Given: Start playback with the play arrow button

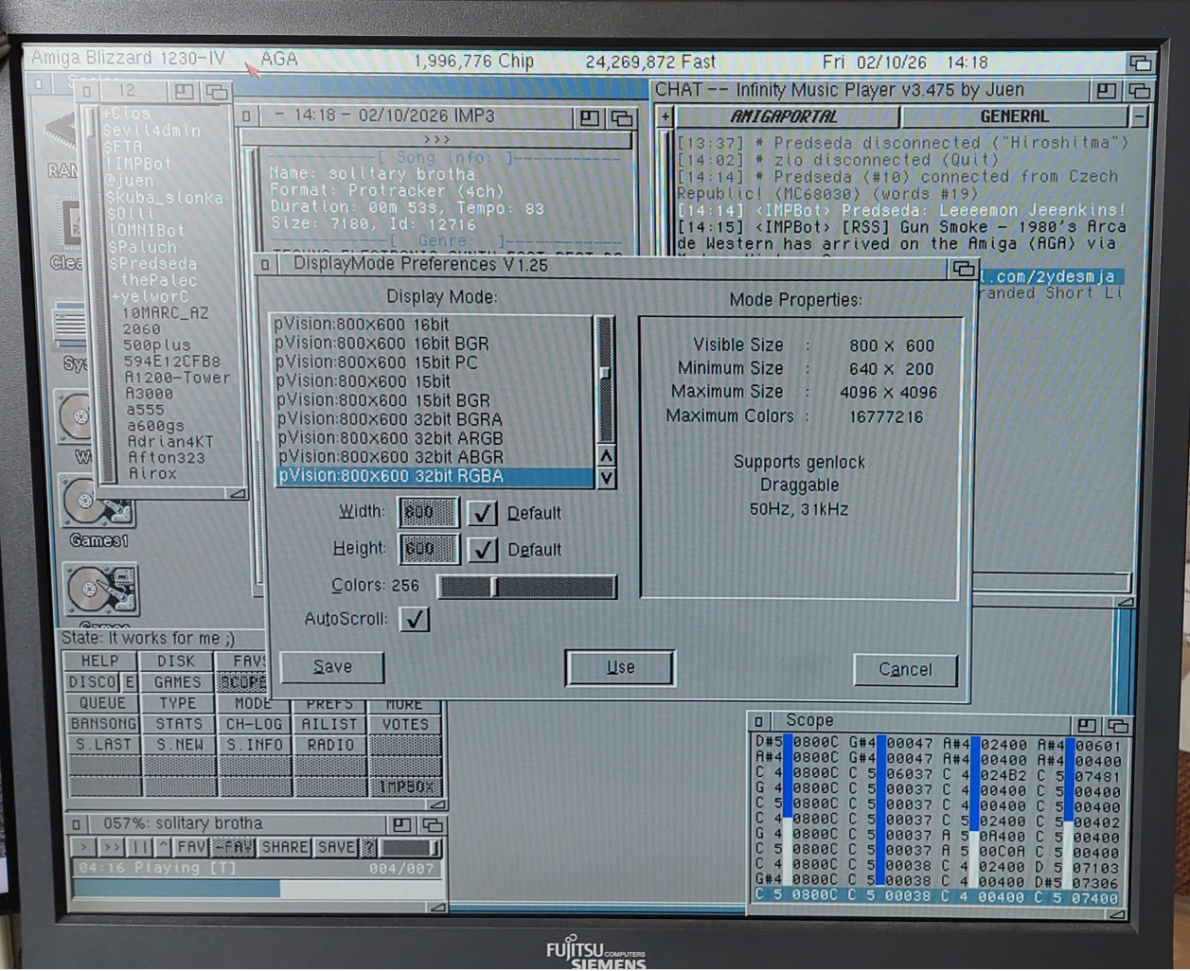Looking at the screenshot, I should coord(83,846).
